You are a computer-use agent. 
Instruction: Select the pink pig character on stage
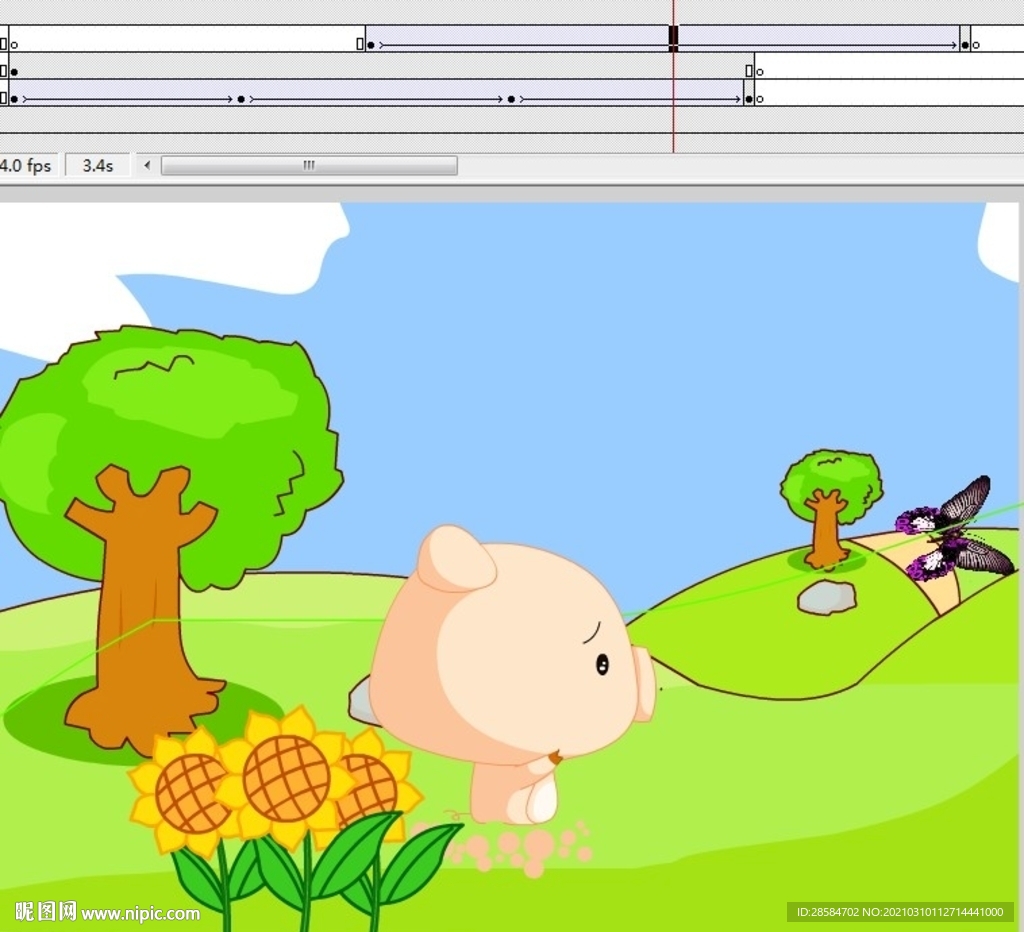coord(513,673)
